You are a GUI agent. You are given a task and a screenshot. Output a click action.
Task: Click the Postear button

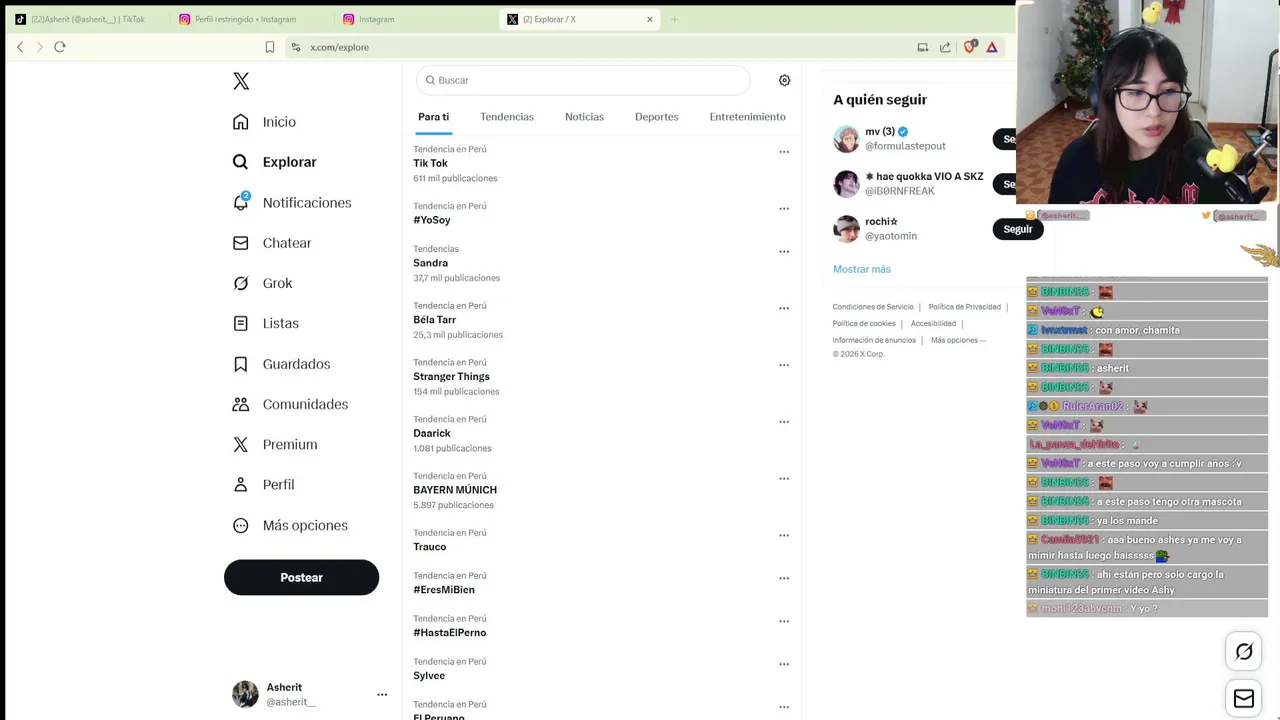tap(301, 578)
